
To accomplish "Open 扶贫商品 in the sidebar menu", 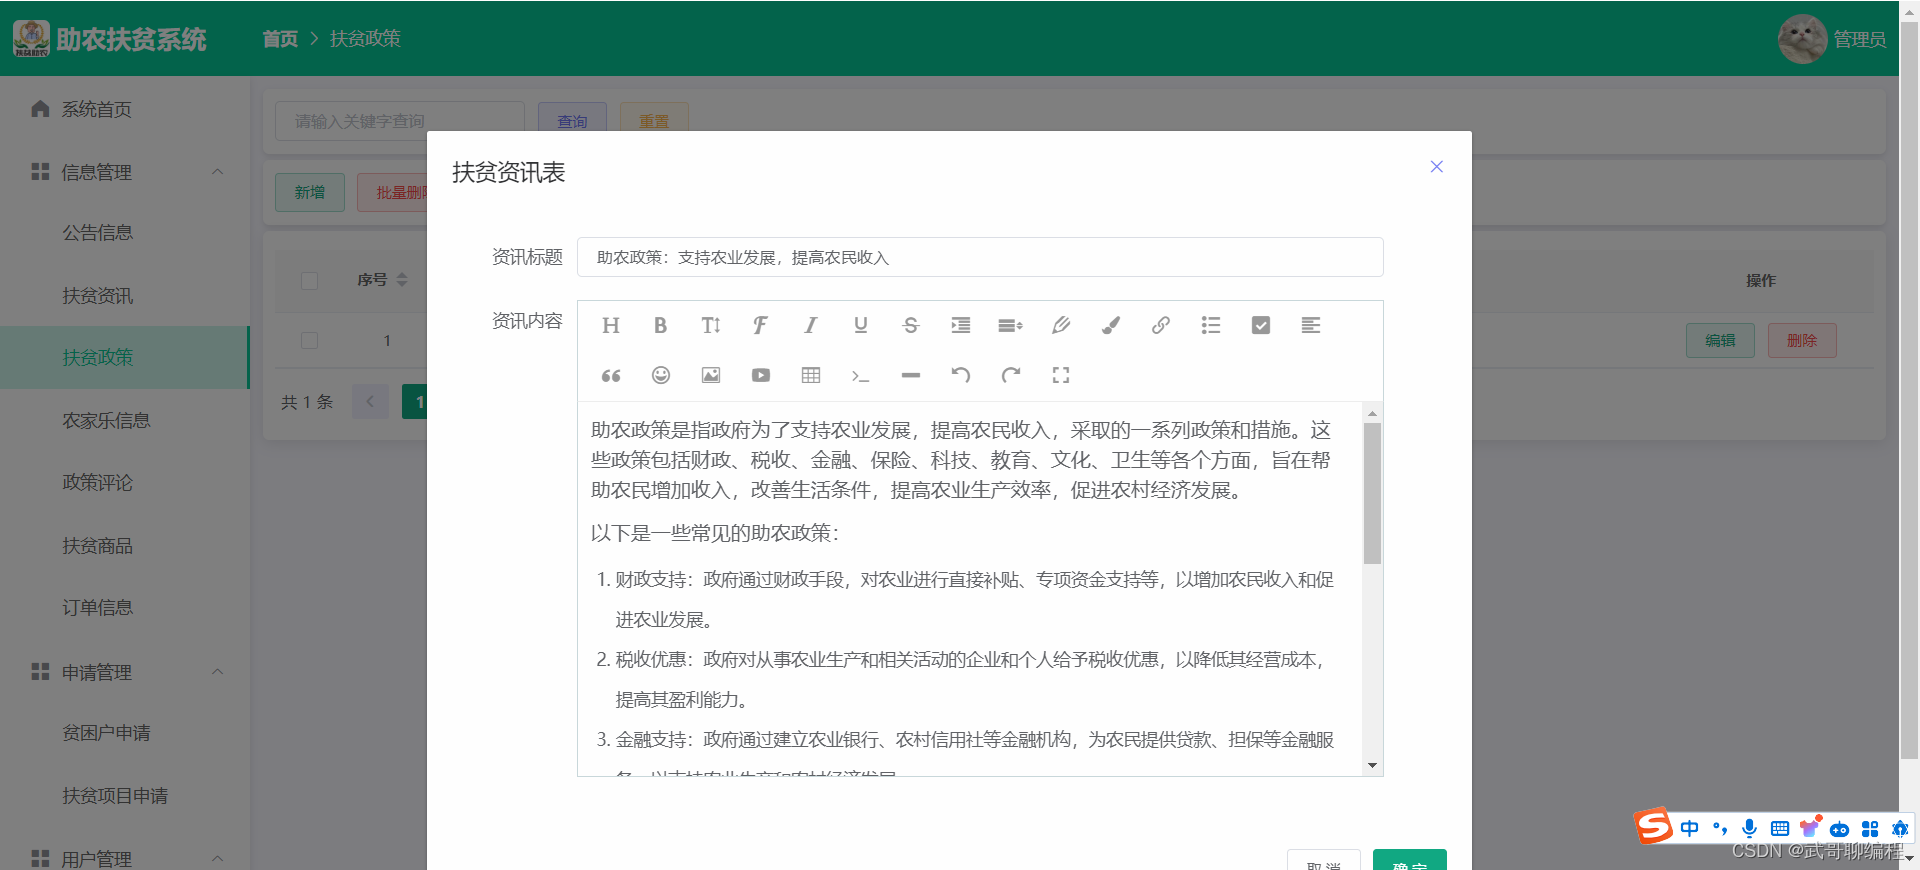I will click(97, 546).
